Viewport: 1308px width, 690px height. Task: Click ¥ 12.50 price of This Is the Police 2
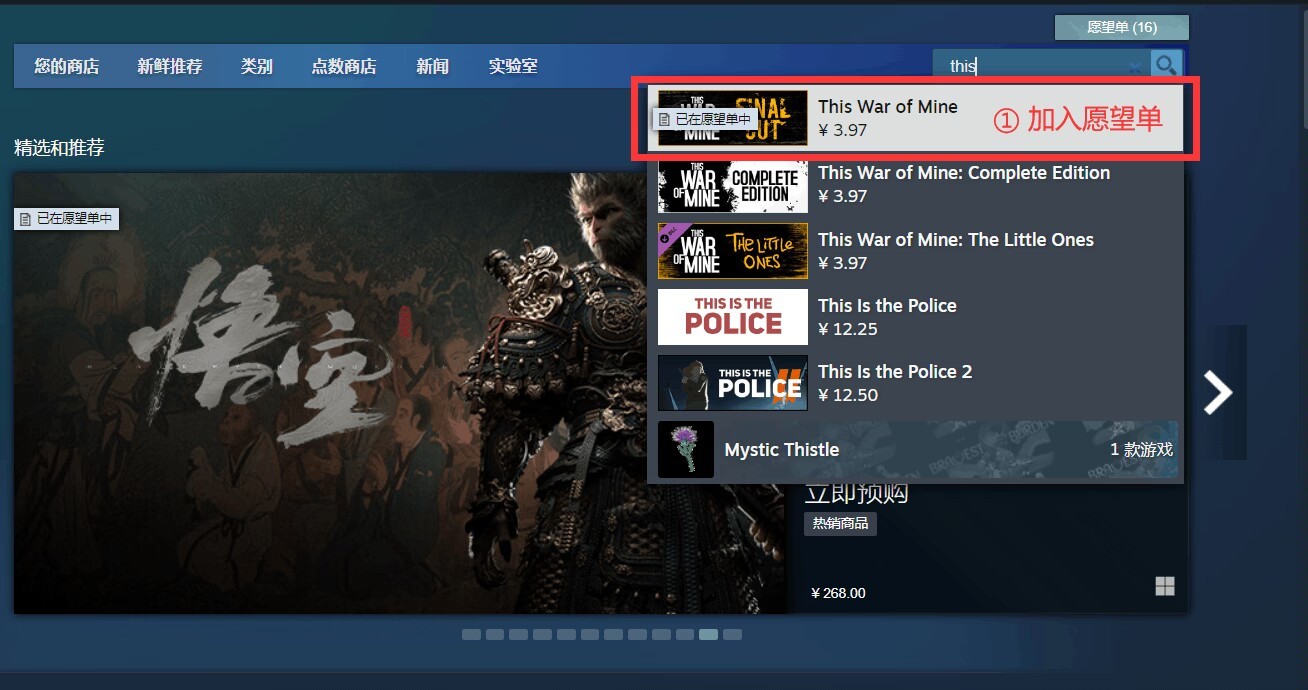tap(848, 395)
